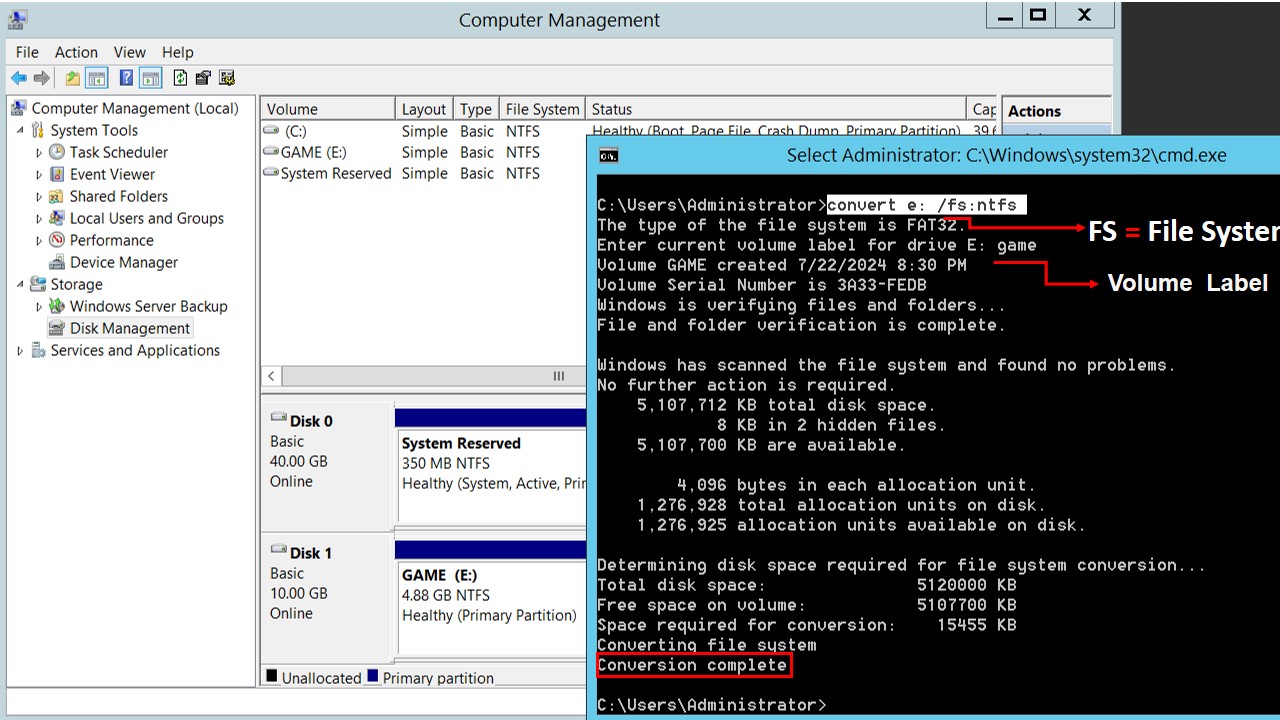Click the blue Primary partition legend swatch
Viewport: 1280px width, 720px height.
point(373,677)
